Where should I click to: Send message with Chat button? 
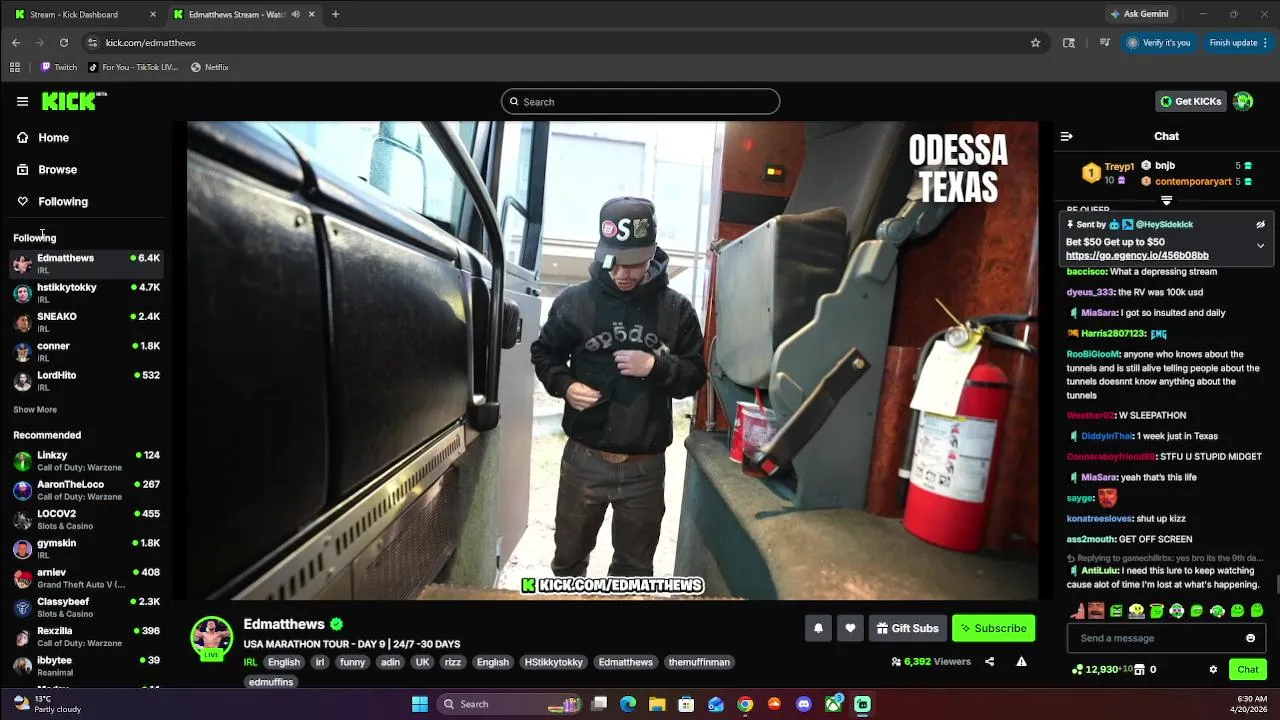point(1247,669)
